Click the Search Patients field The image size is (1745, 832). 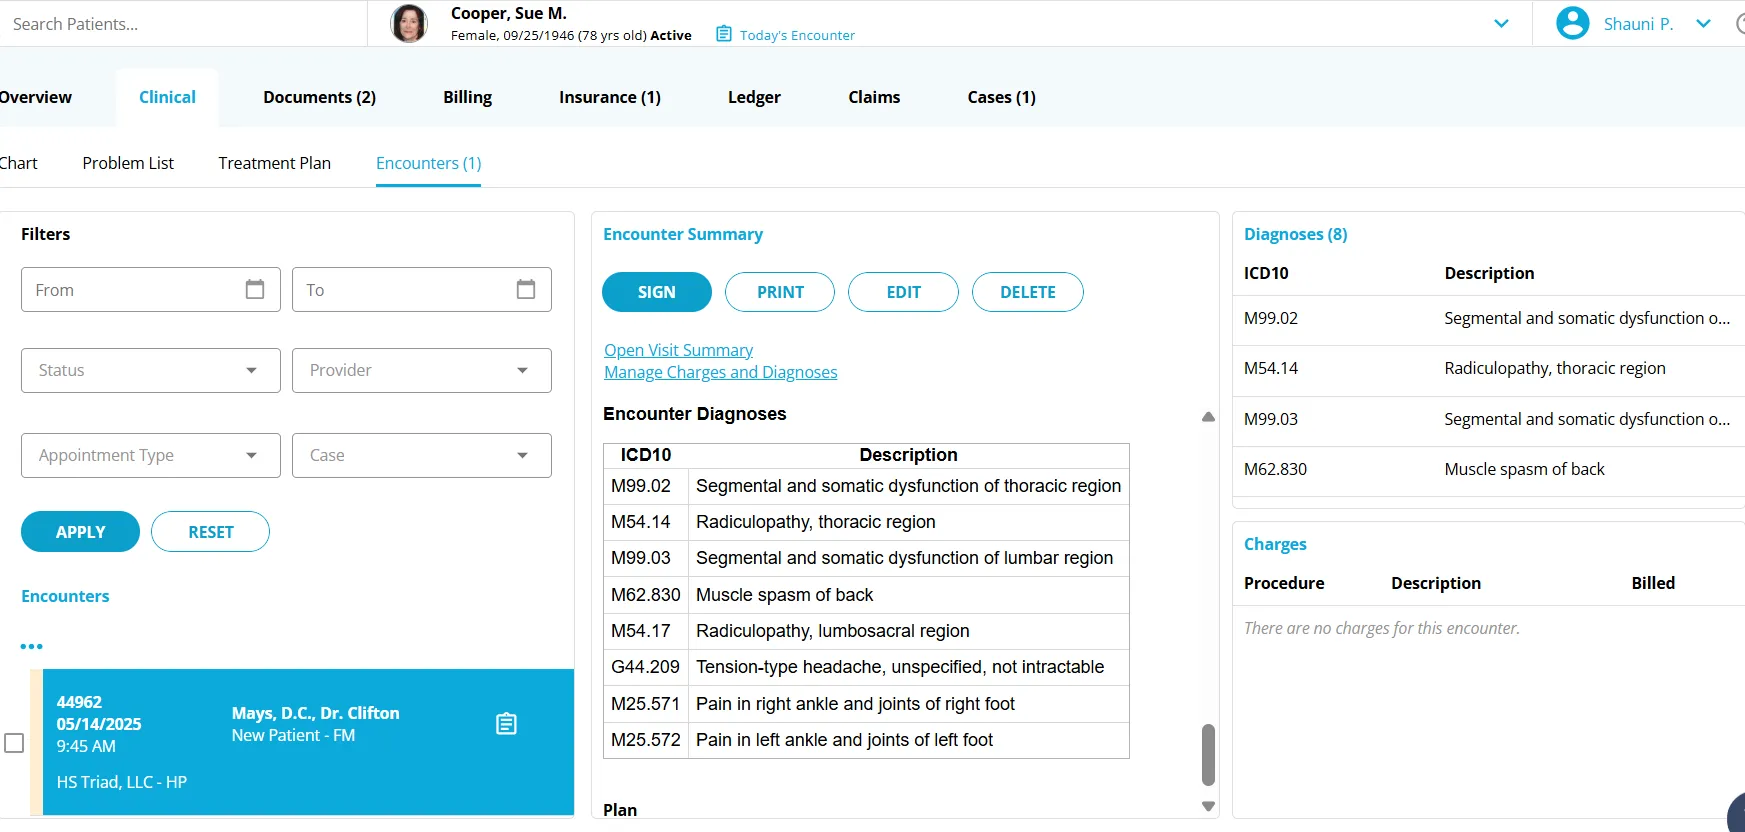184,24
